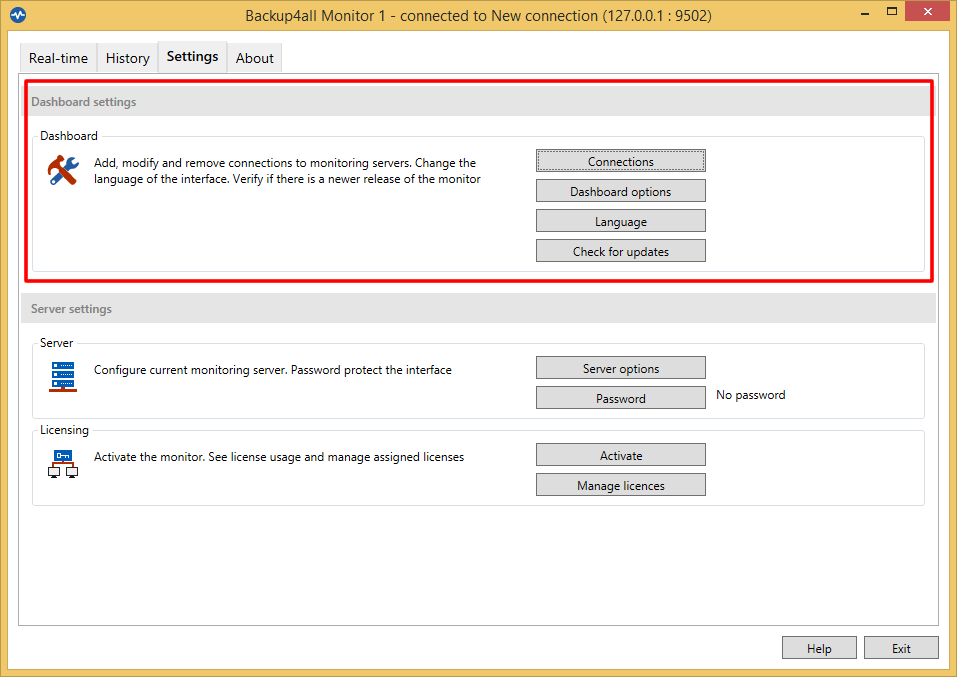Switch to the Real-time tab
The height and width of the screenshot is (677, 957).
click(58, 58)
